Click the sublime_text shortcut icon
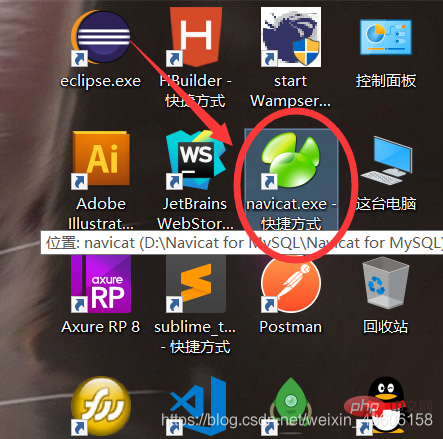 click(196, 283)
